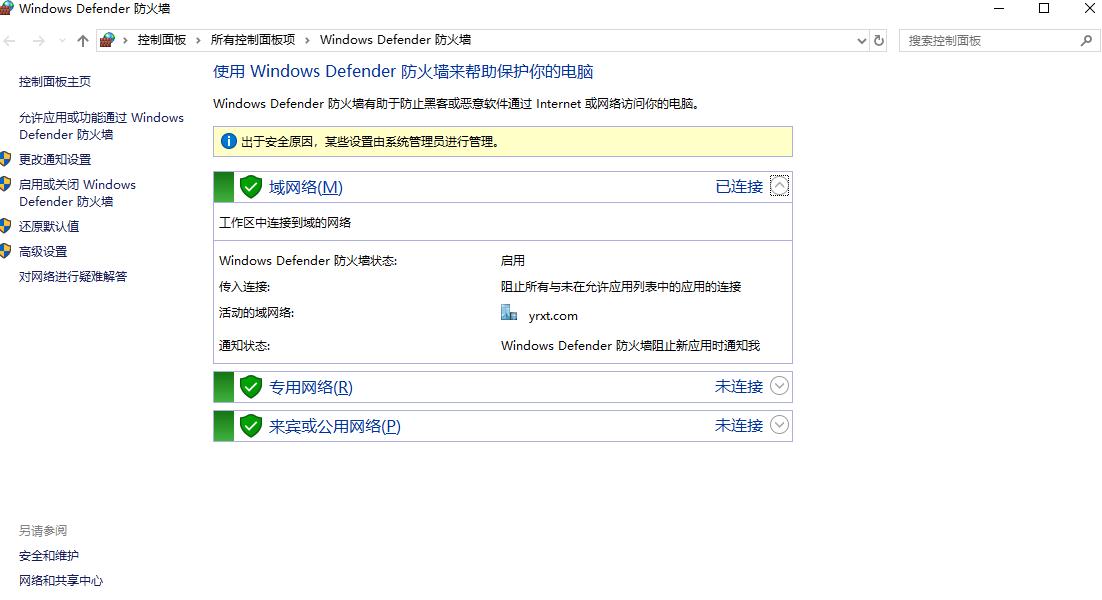
Task: Open 对网络进行疑难解答 link
Action: pyautogui.click(x=73, y=277)
